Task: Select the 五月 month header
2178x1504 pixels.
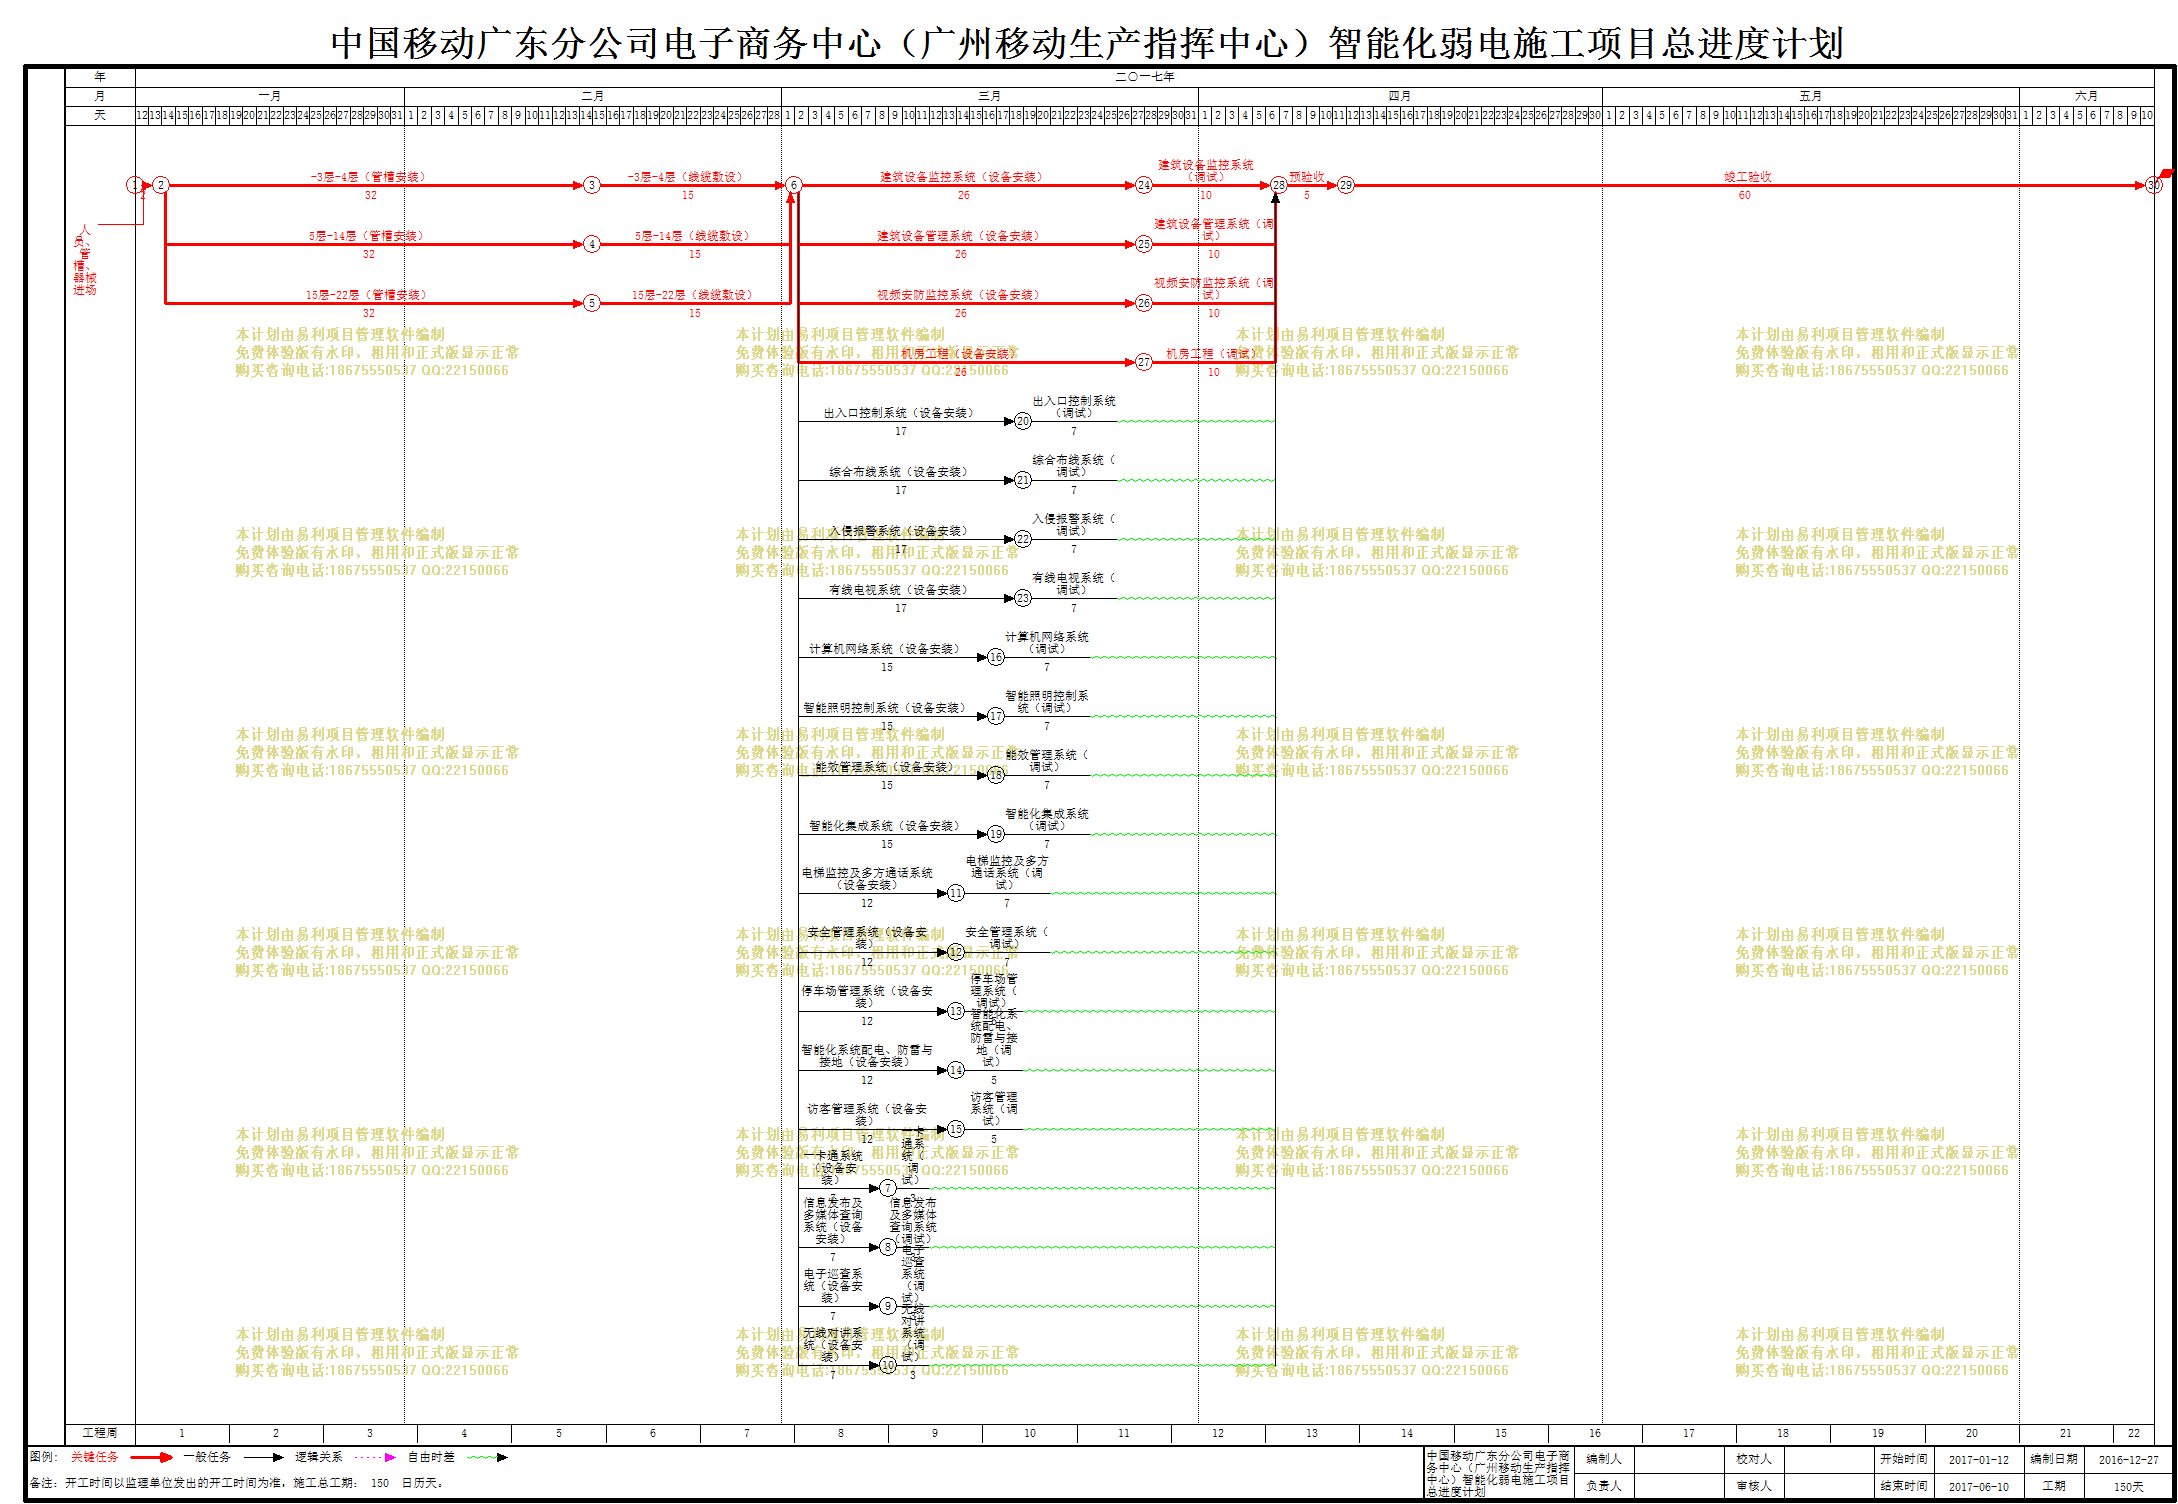Action: coord(1811,96)
